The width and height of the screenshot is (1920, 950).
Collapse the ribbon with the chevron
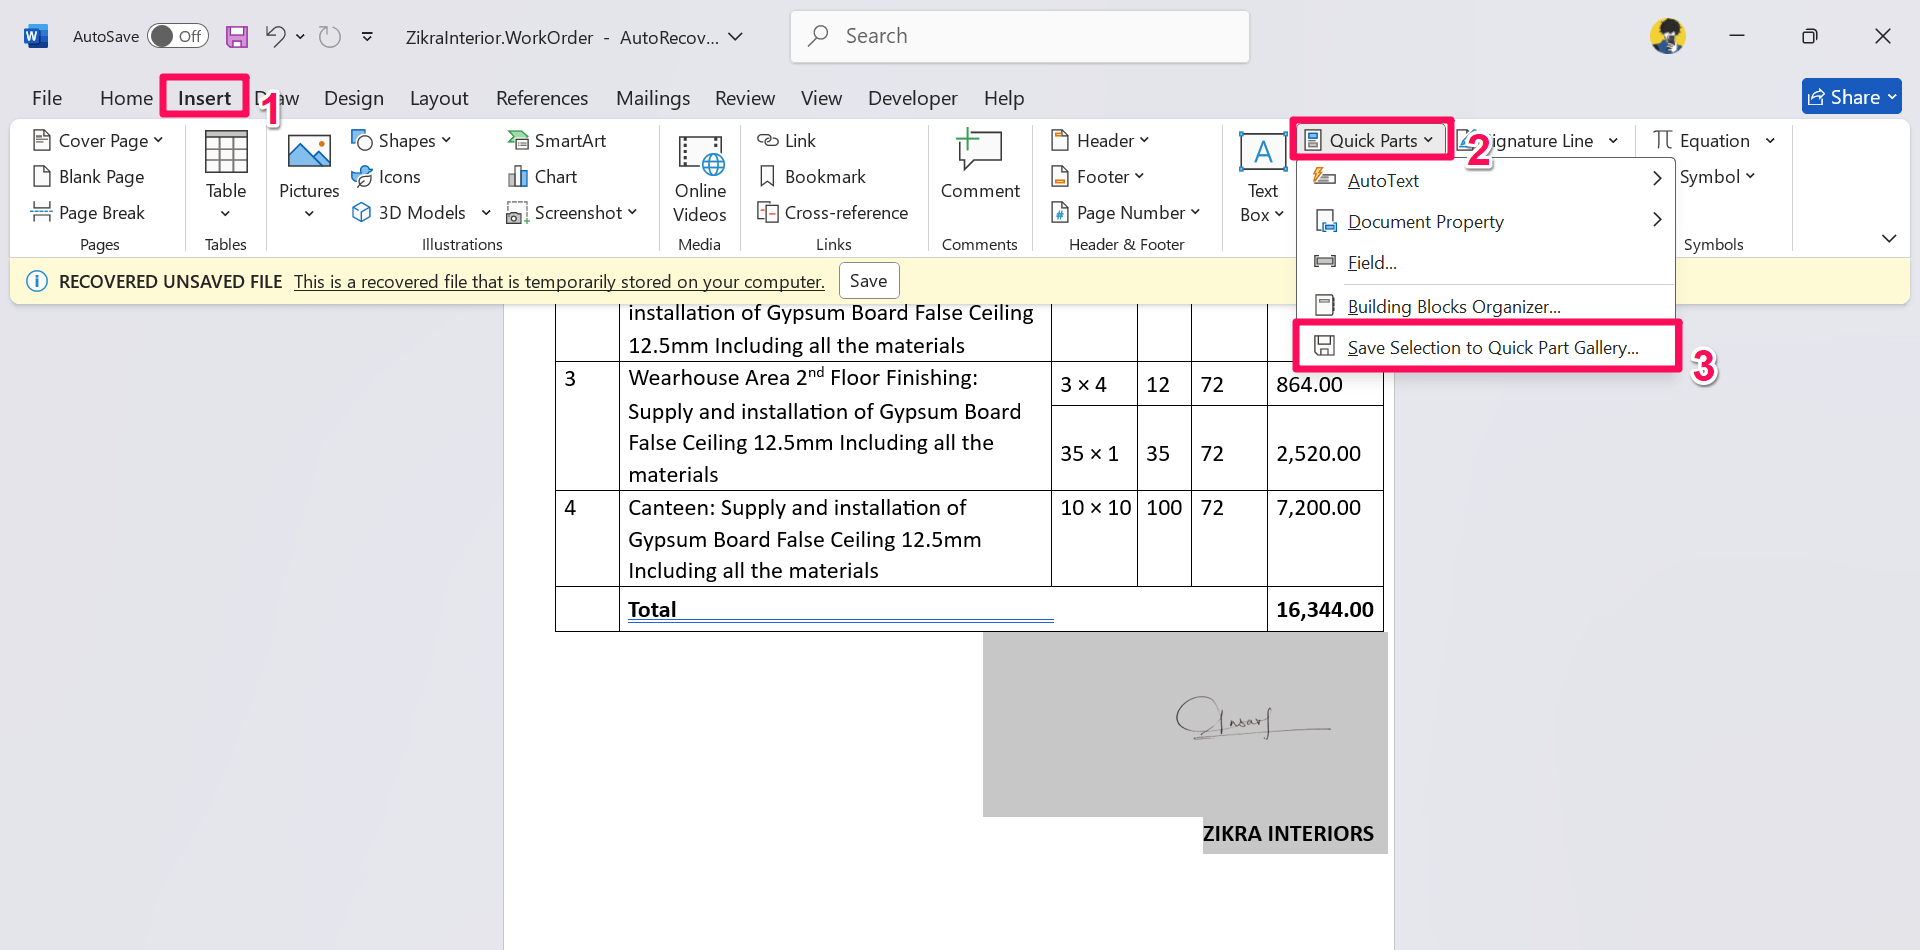coord(1889,238)
